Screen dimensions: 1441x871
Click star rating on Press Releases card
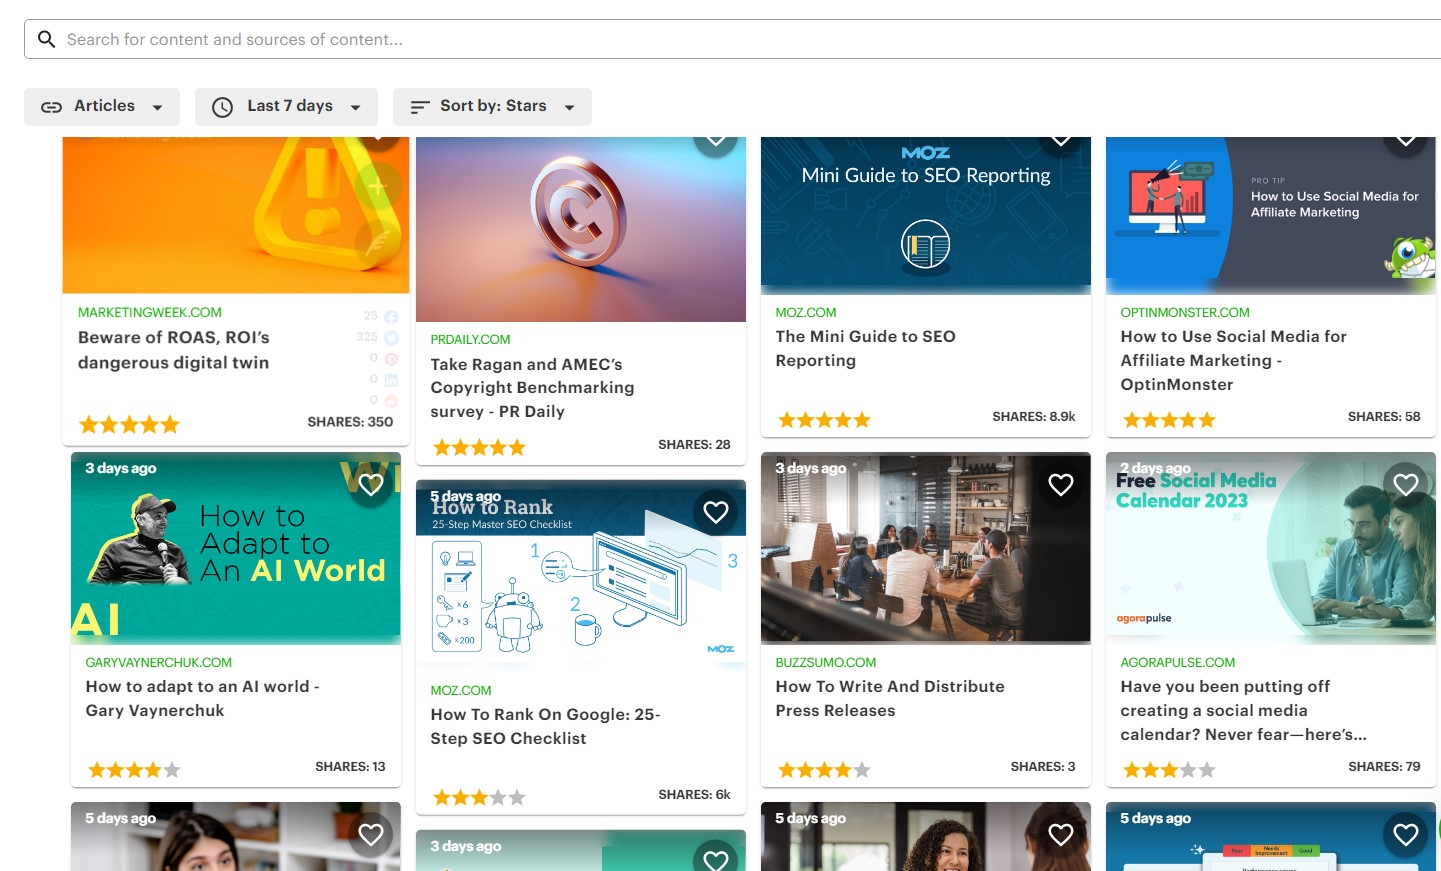point(824,769)
